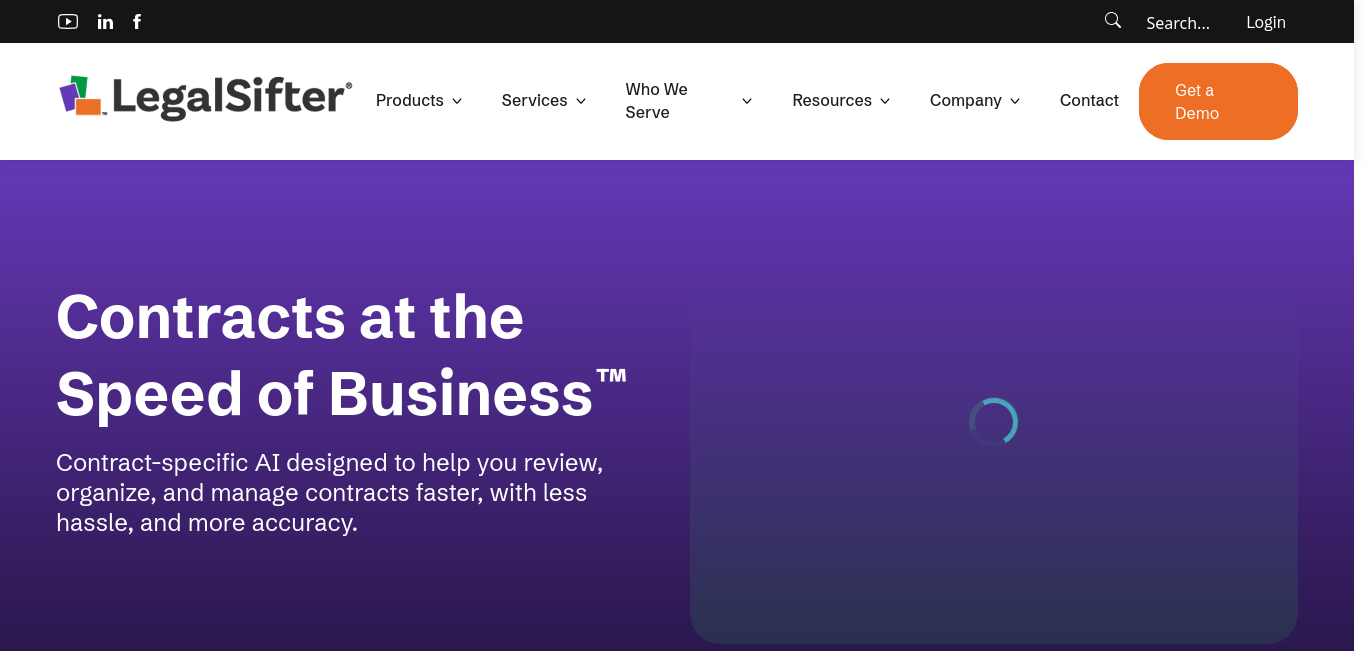The width and height of the screenshot is (1366, 651).
Task: Expand the chevron beside Resources
Action: (x=885, y=101)
